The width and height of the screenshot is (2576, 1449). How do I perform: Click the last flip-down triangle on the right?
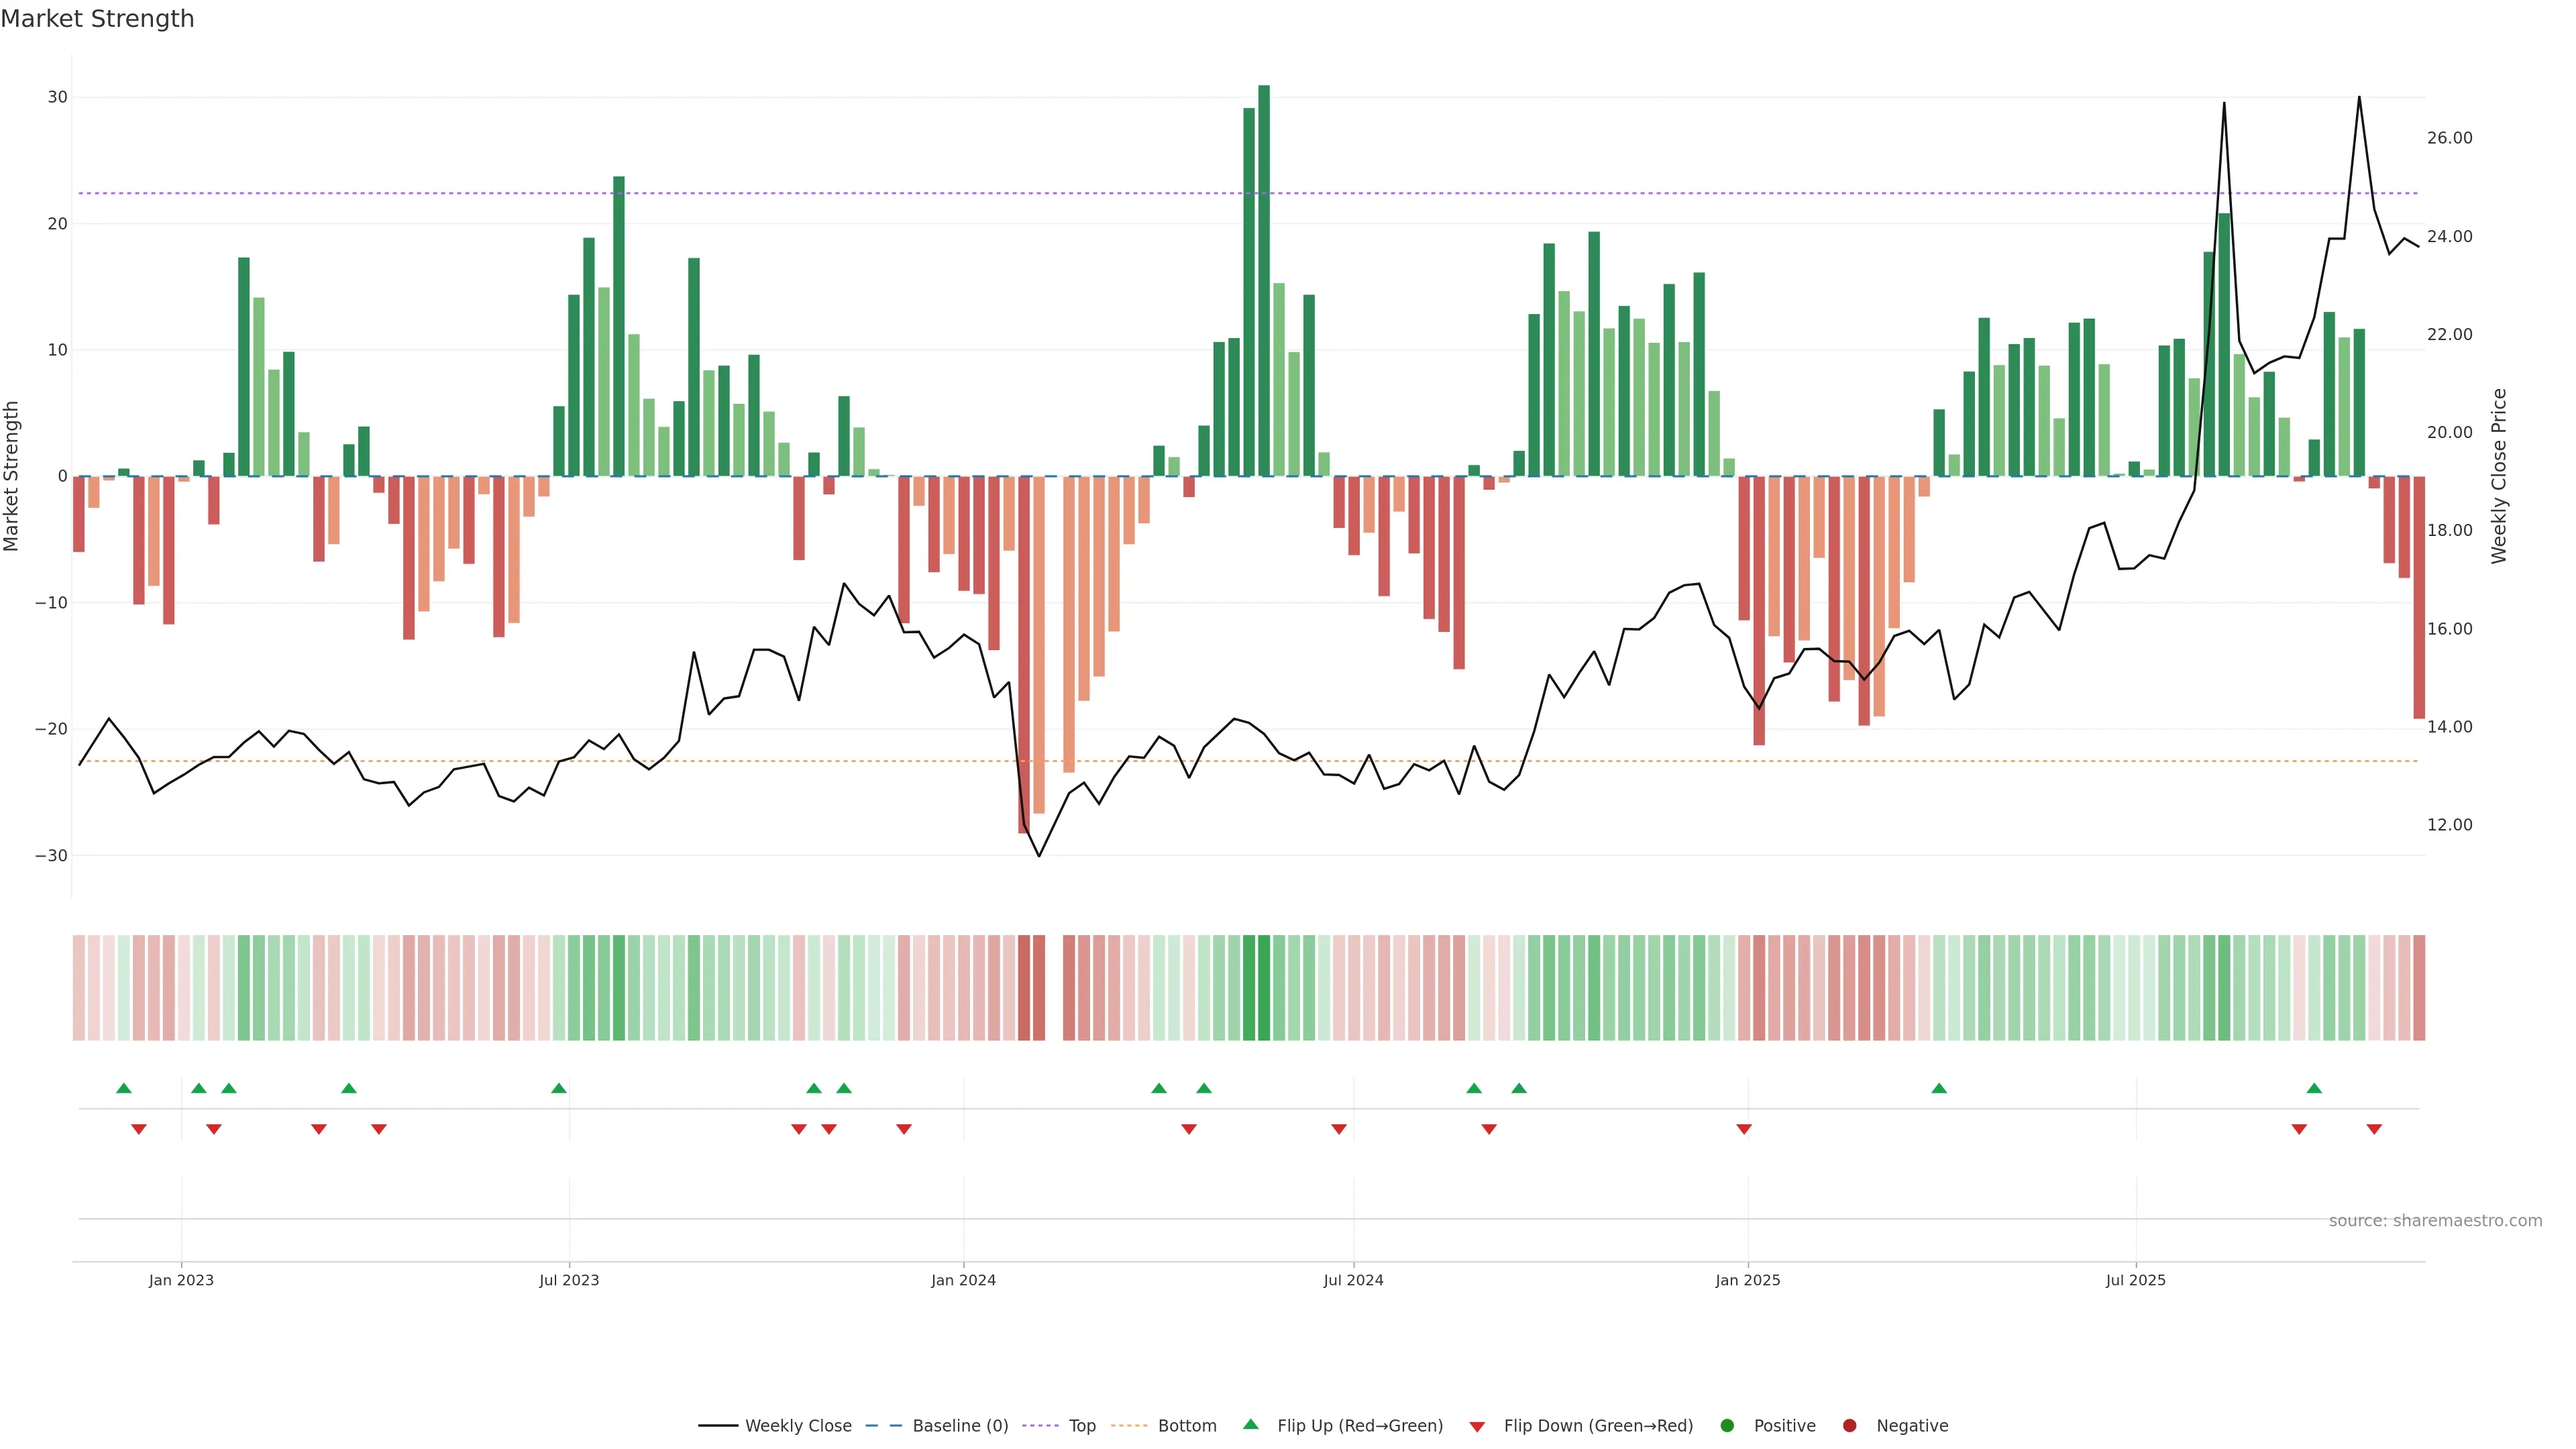[2374, 1129]
